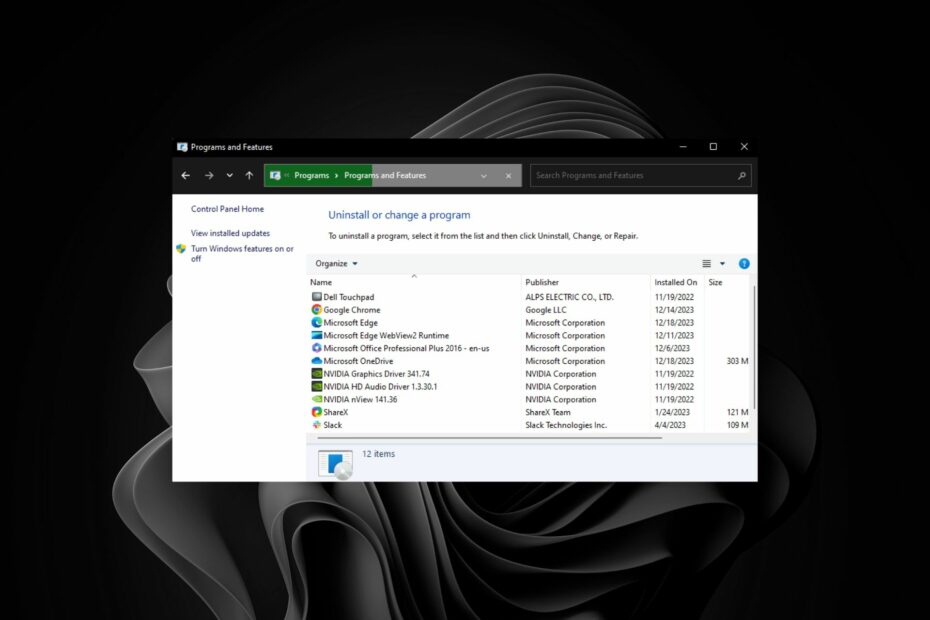Open the Help question mark icon
The image size is (930, 620).
pyautogui.click(x=743, y=263)
